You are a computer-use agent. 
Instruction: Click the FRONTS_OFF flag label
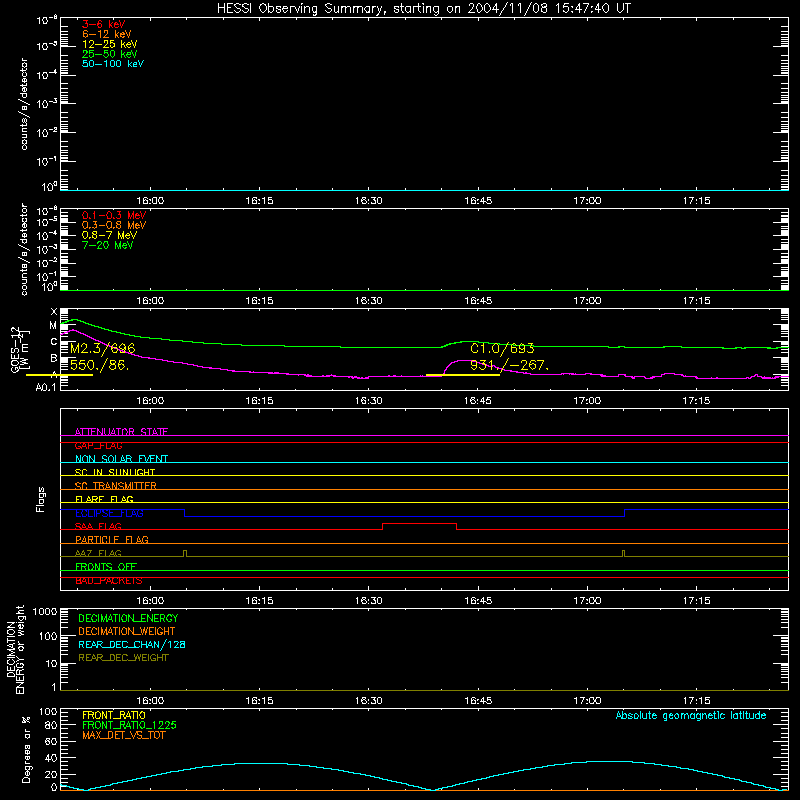[106, 566]
